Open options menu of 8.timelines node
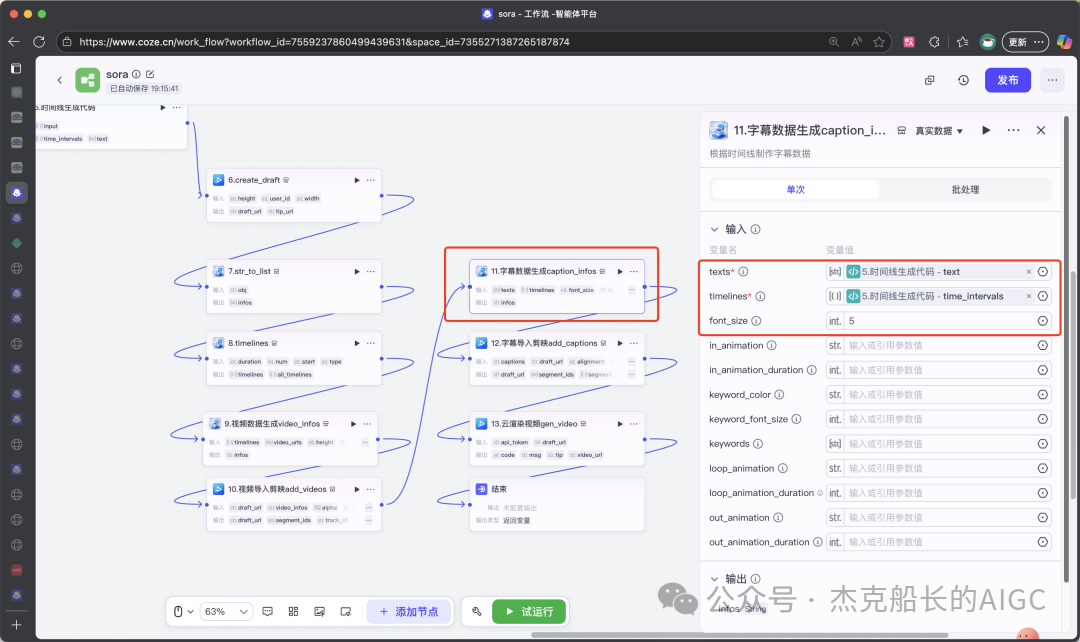 (371, 343)
